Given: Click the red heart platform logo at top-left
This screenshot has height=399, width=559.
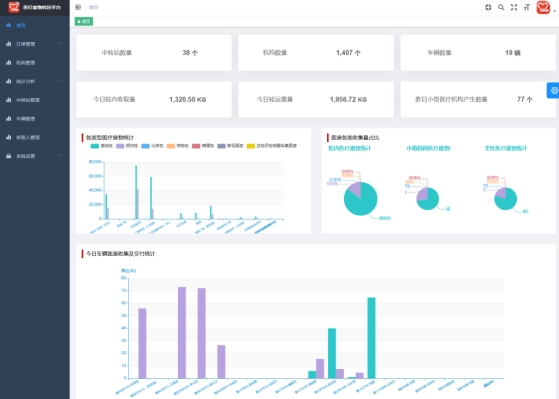Looking at the screenshot, I should tap(14, 7).
